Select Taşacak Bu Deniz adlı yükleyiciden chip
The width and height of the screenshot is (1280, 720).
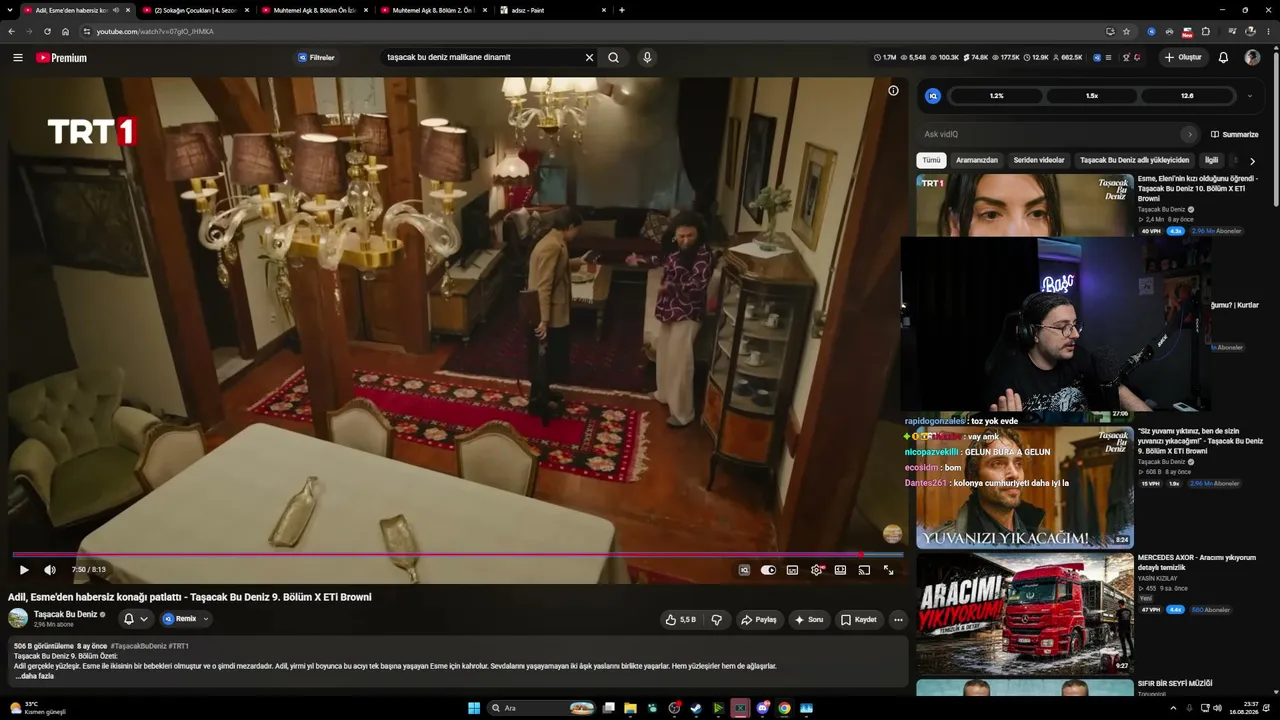pyautogui.click(x=1134, y=160)
